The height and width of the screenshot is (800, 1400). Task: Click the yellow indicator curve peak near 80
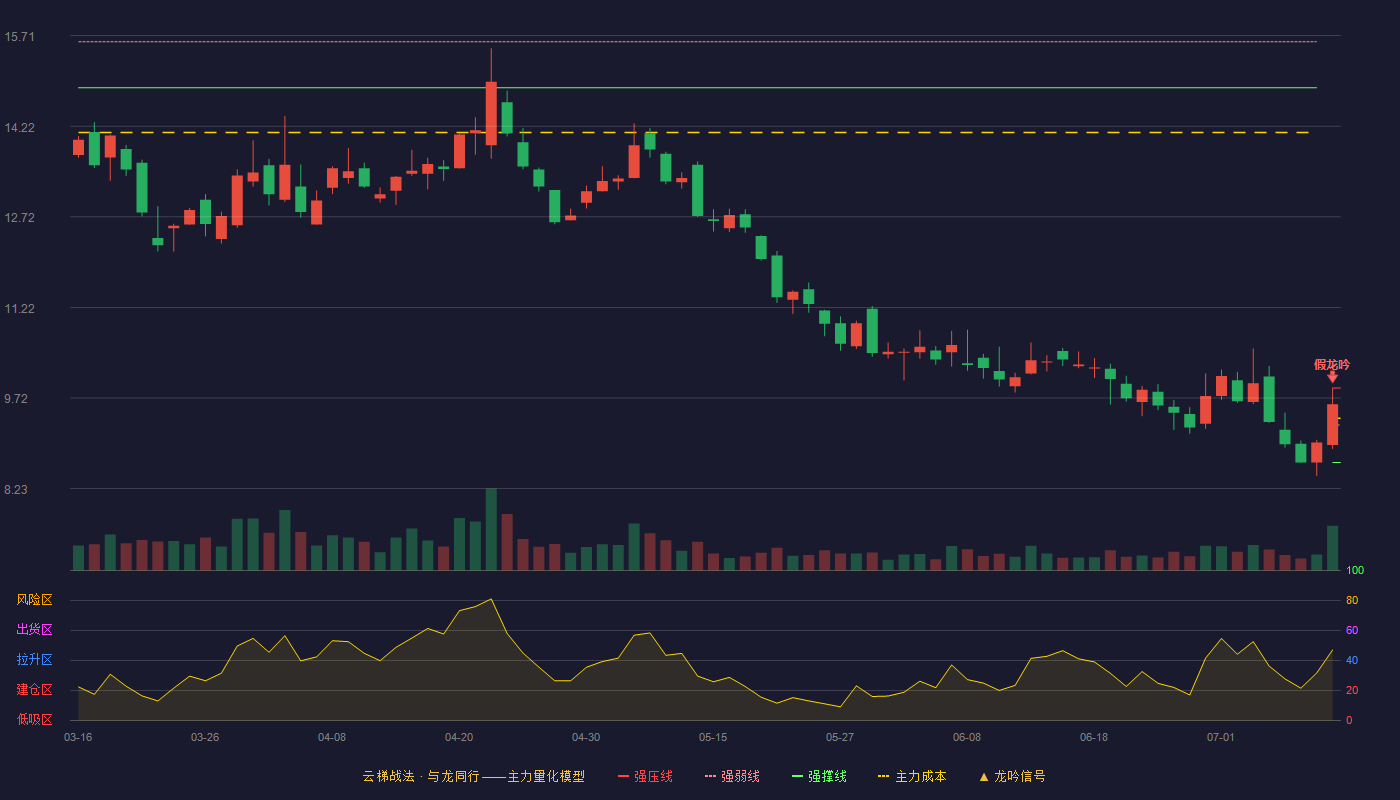coord(491,600)
